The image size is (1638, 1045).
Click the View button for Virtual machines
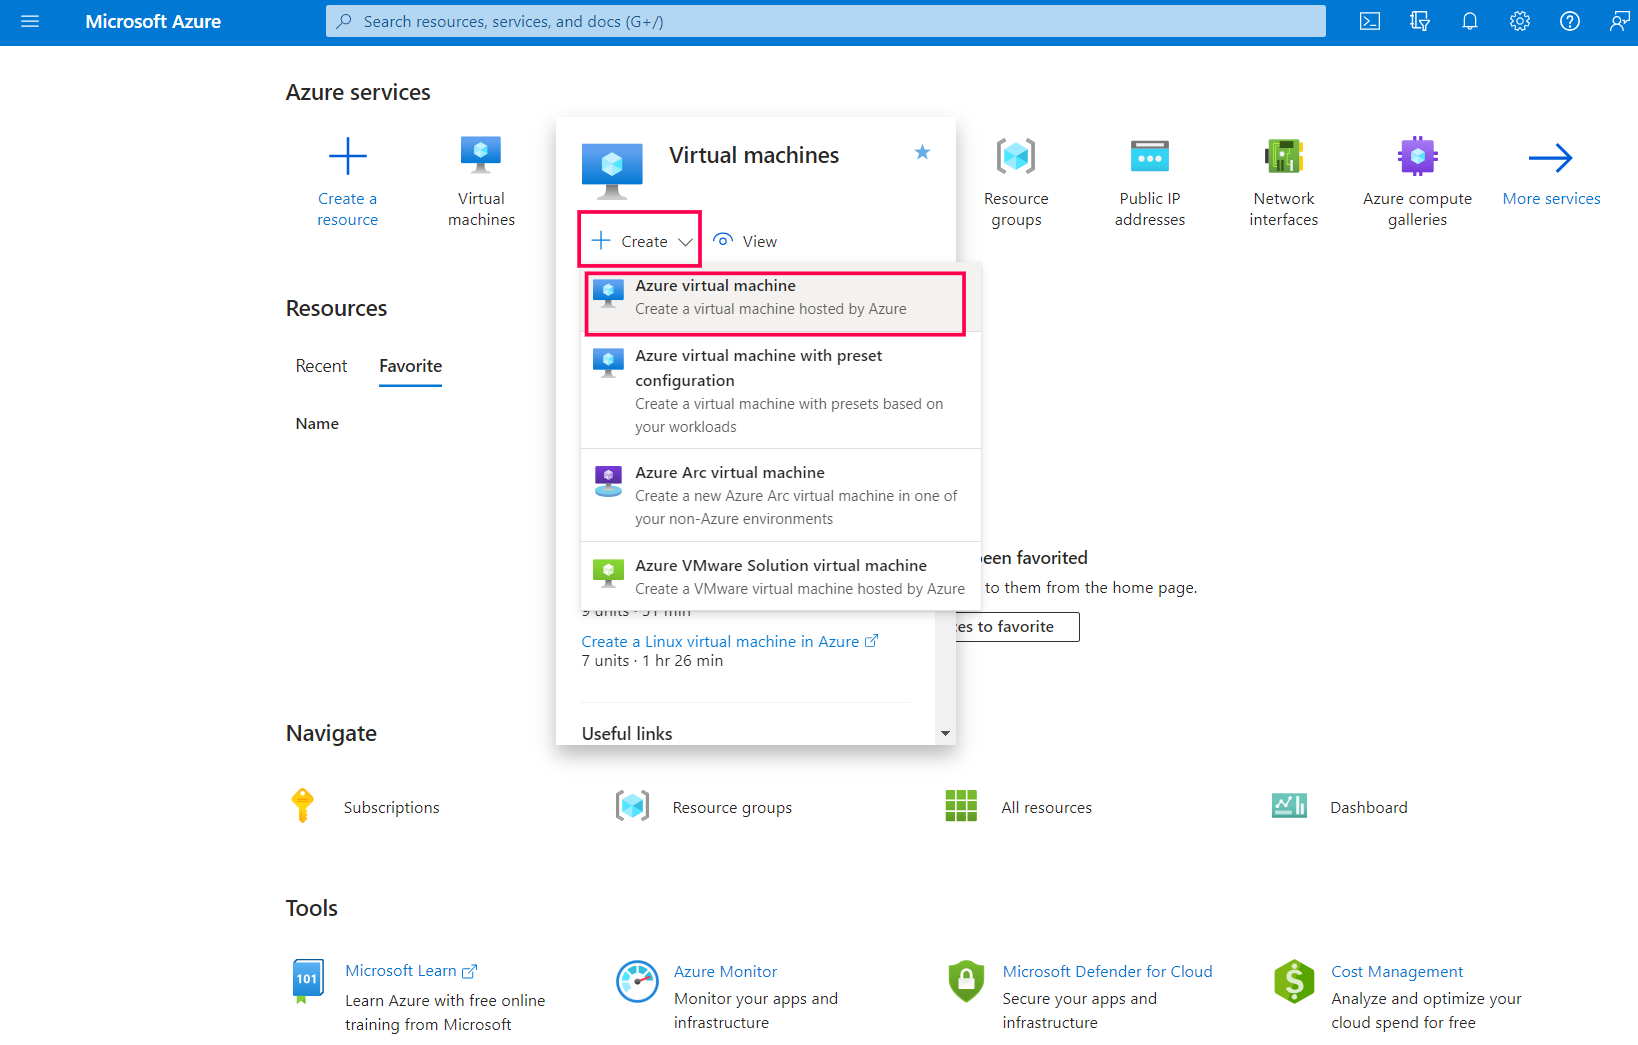point(745,240)
